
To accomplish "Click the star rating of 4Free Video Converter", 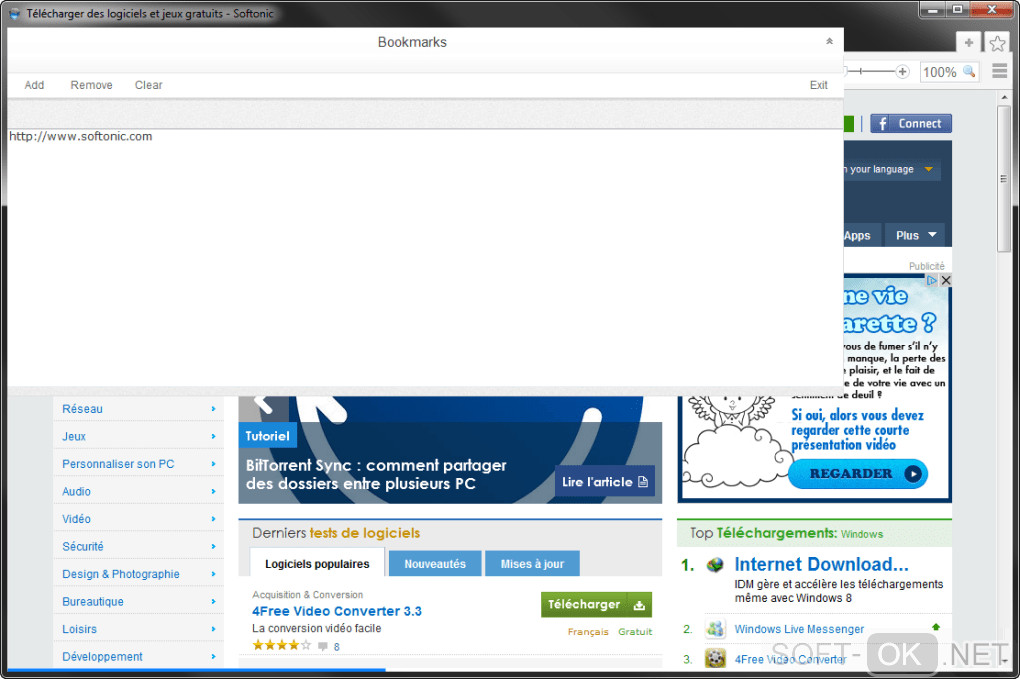I will pyautogui.click(x=281, y=645).
